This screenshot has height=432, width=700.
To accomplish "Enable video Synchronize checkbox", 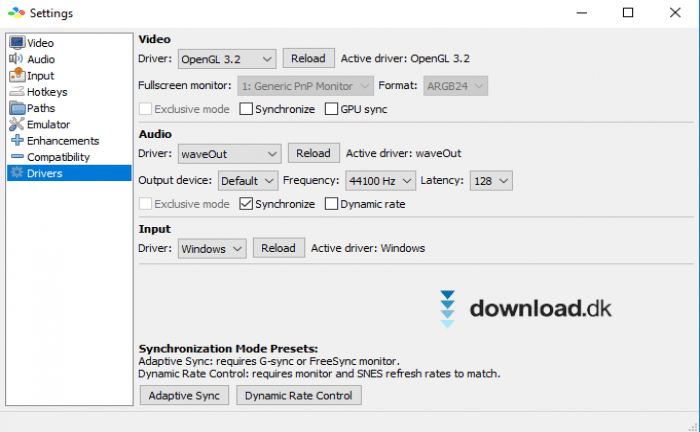I will point(246,109).
